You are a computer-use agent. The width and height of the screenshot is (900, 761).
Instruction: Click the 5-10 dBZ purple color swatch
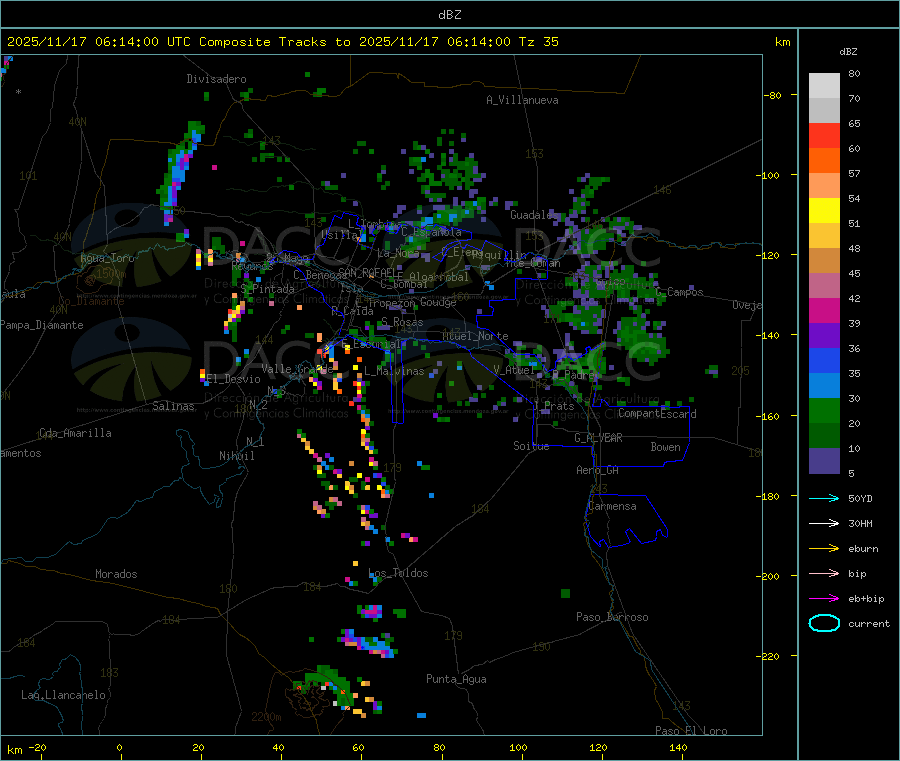click(824, 461)
